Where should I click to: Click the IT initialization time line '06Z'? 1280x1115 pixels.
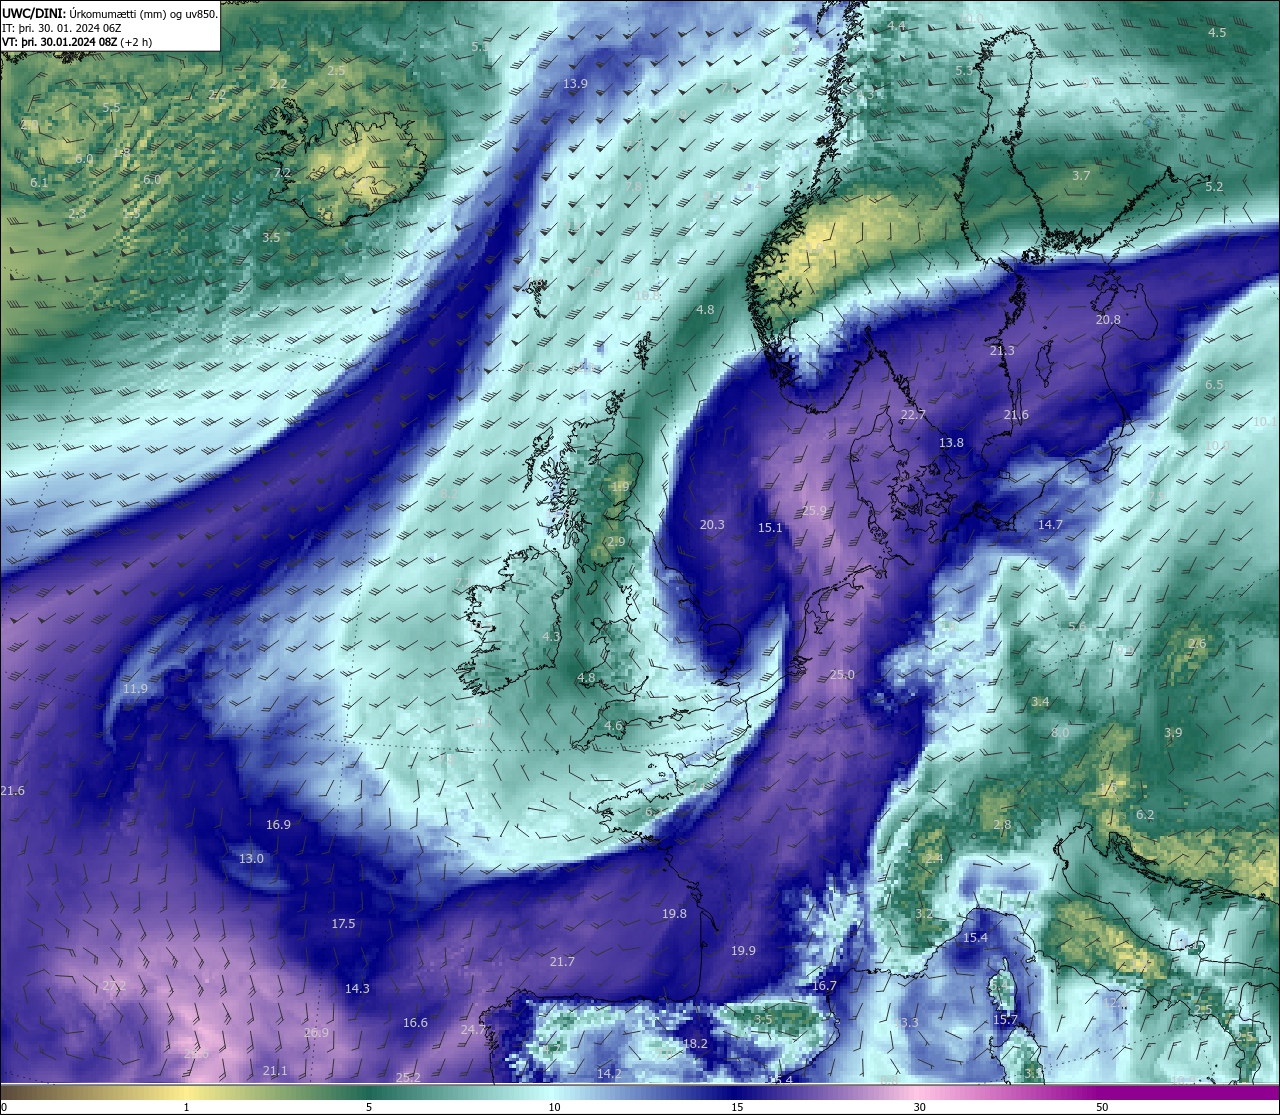coord(62,28)
